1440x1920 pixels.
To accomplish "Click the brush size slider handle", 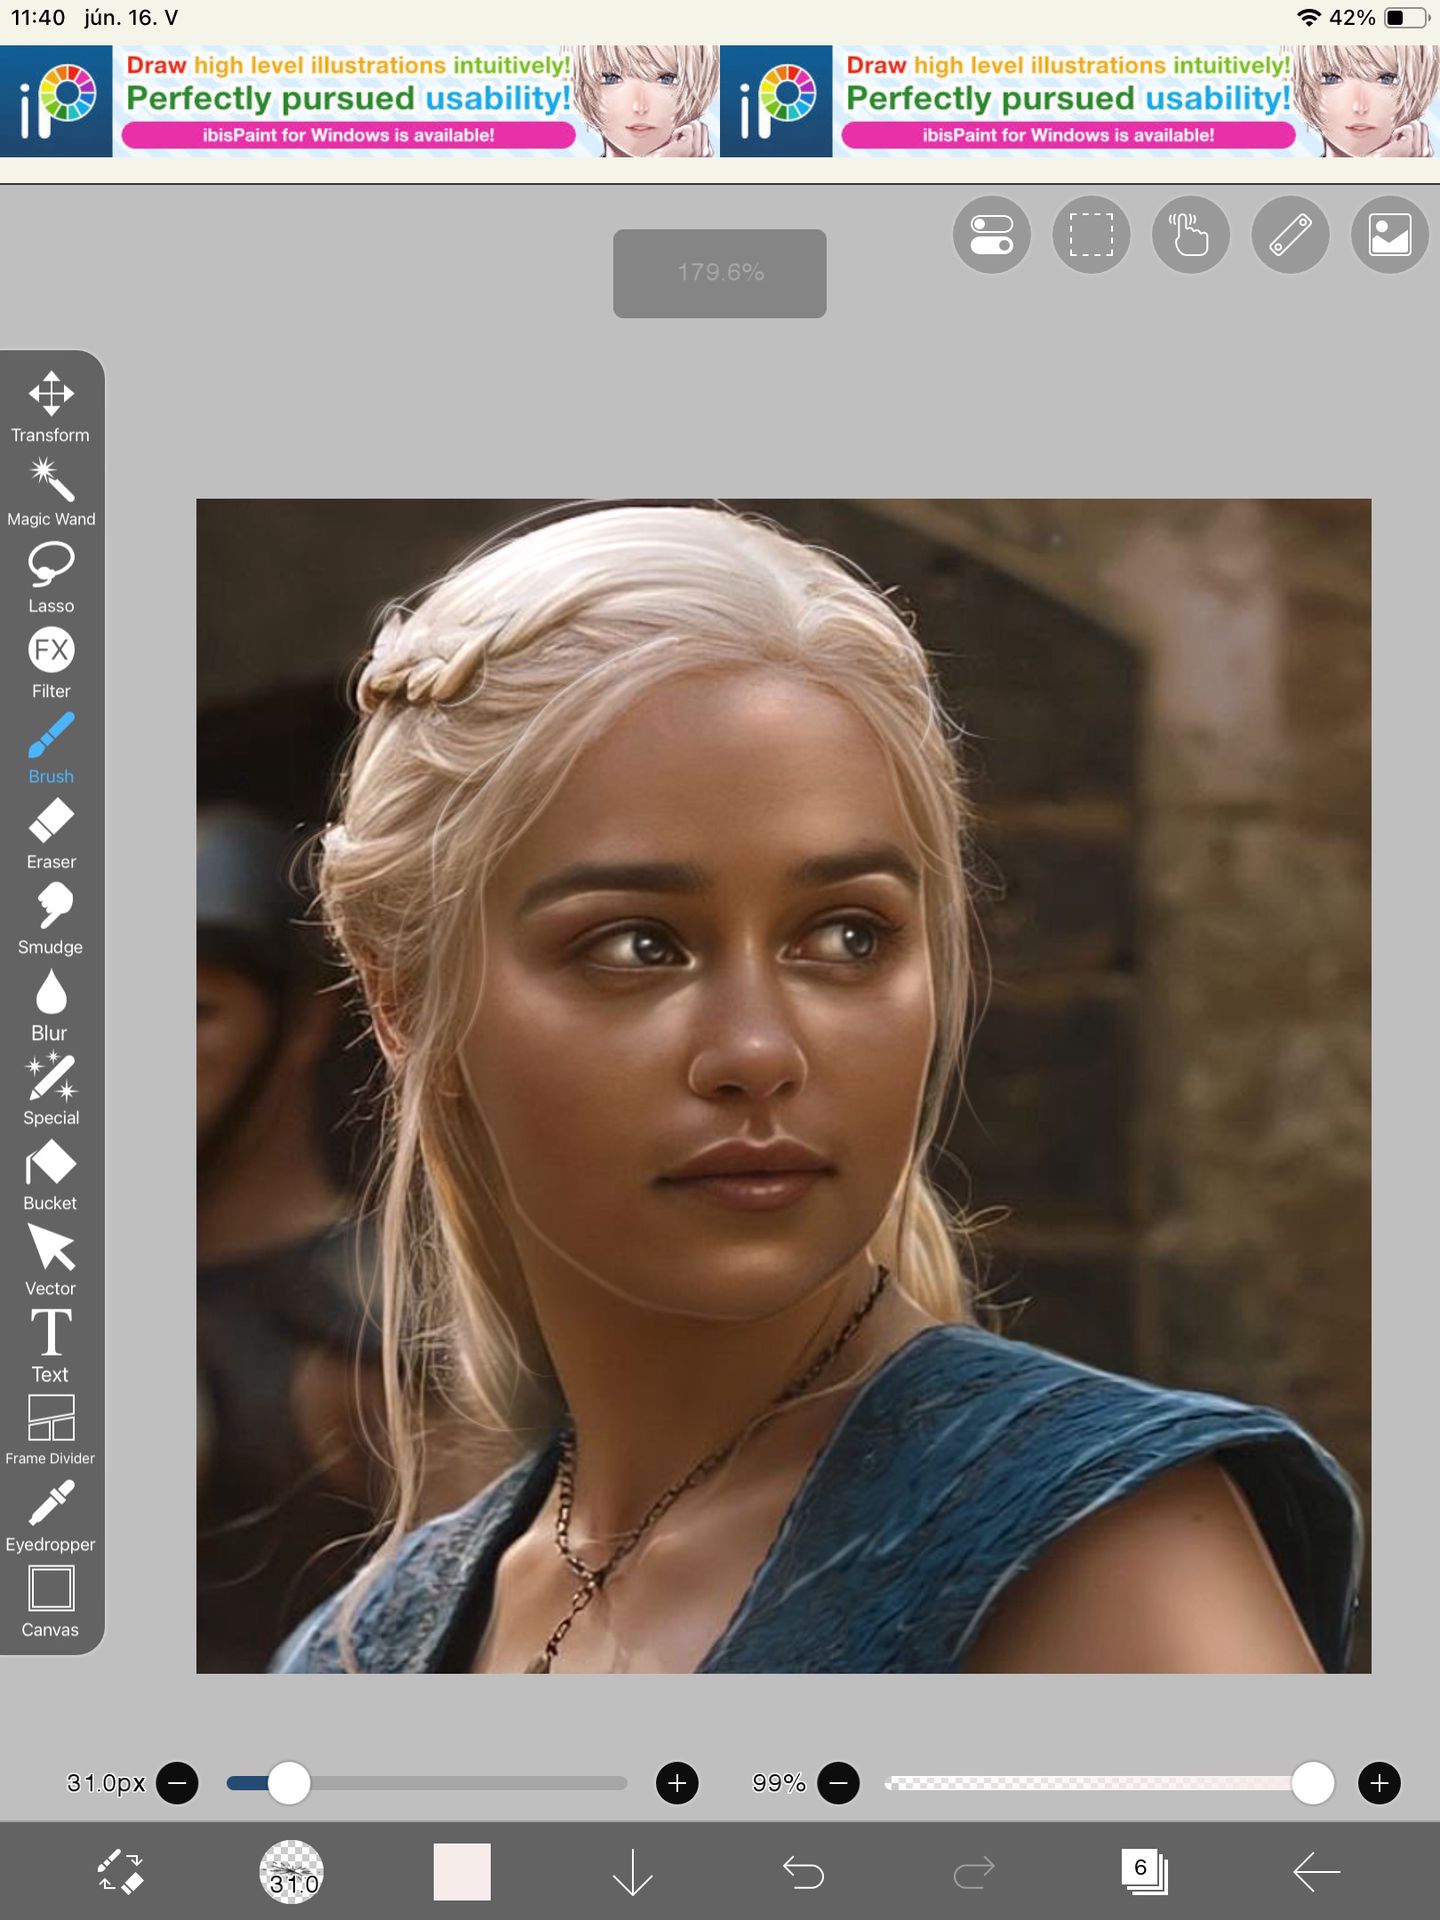I will click(x=289, y=1783).
